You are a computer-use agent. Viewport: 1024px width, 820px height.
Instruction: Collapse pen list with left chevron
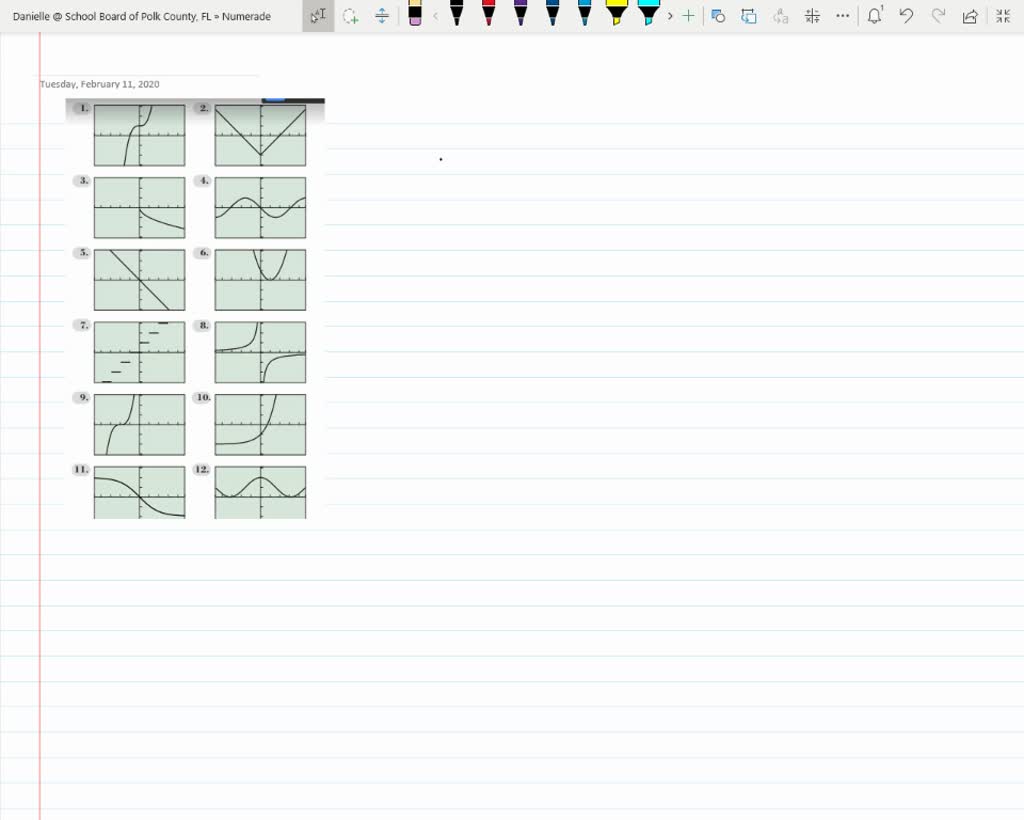(x=435, y=15)
